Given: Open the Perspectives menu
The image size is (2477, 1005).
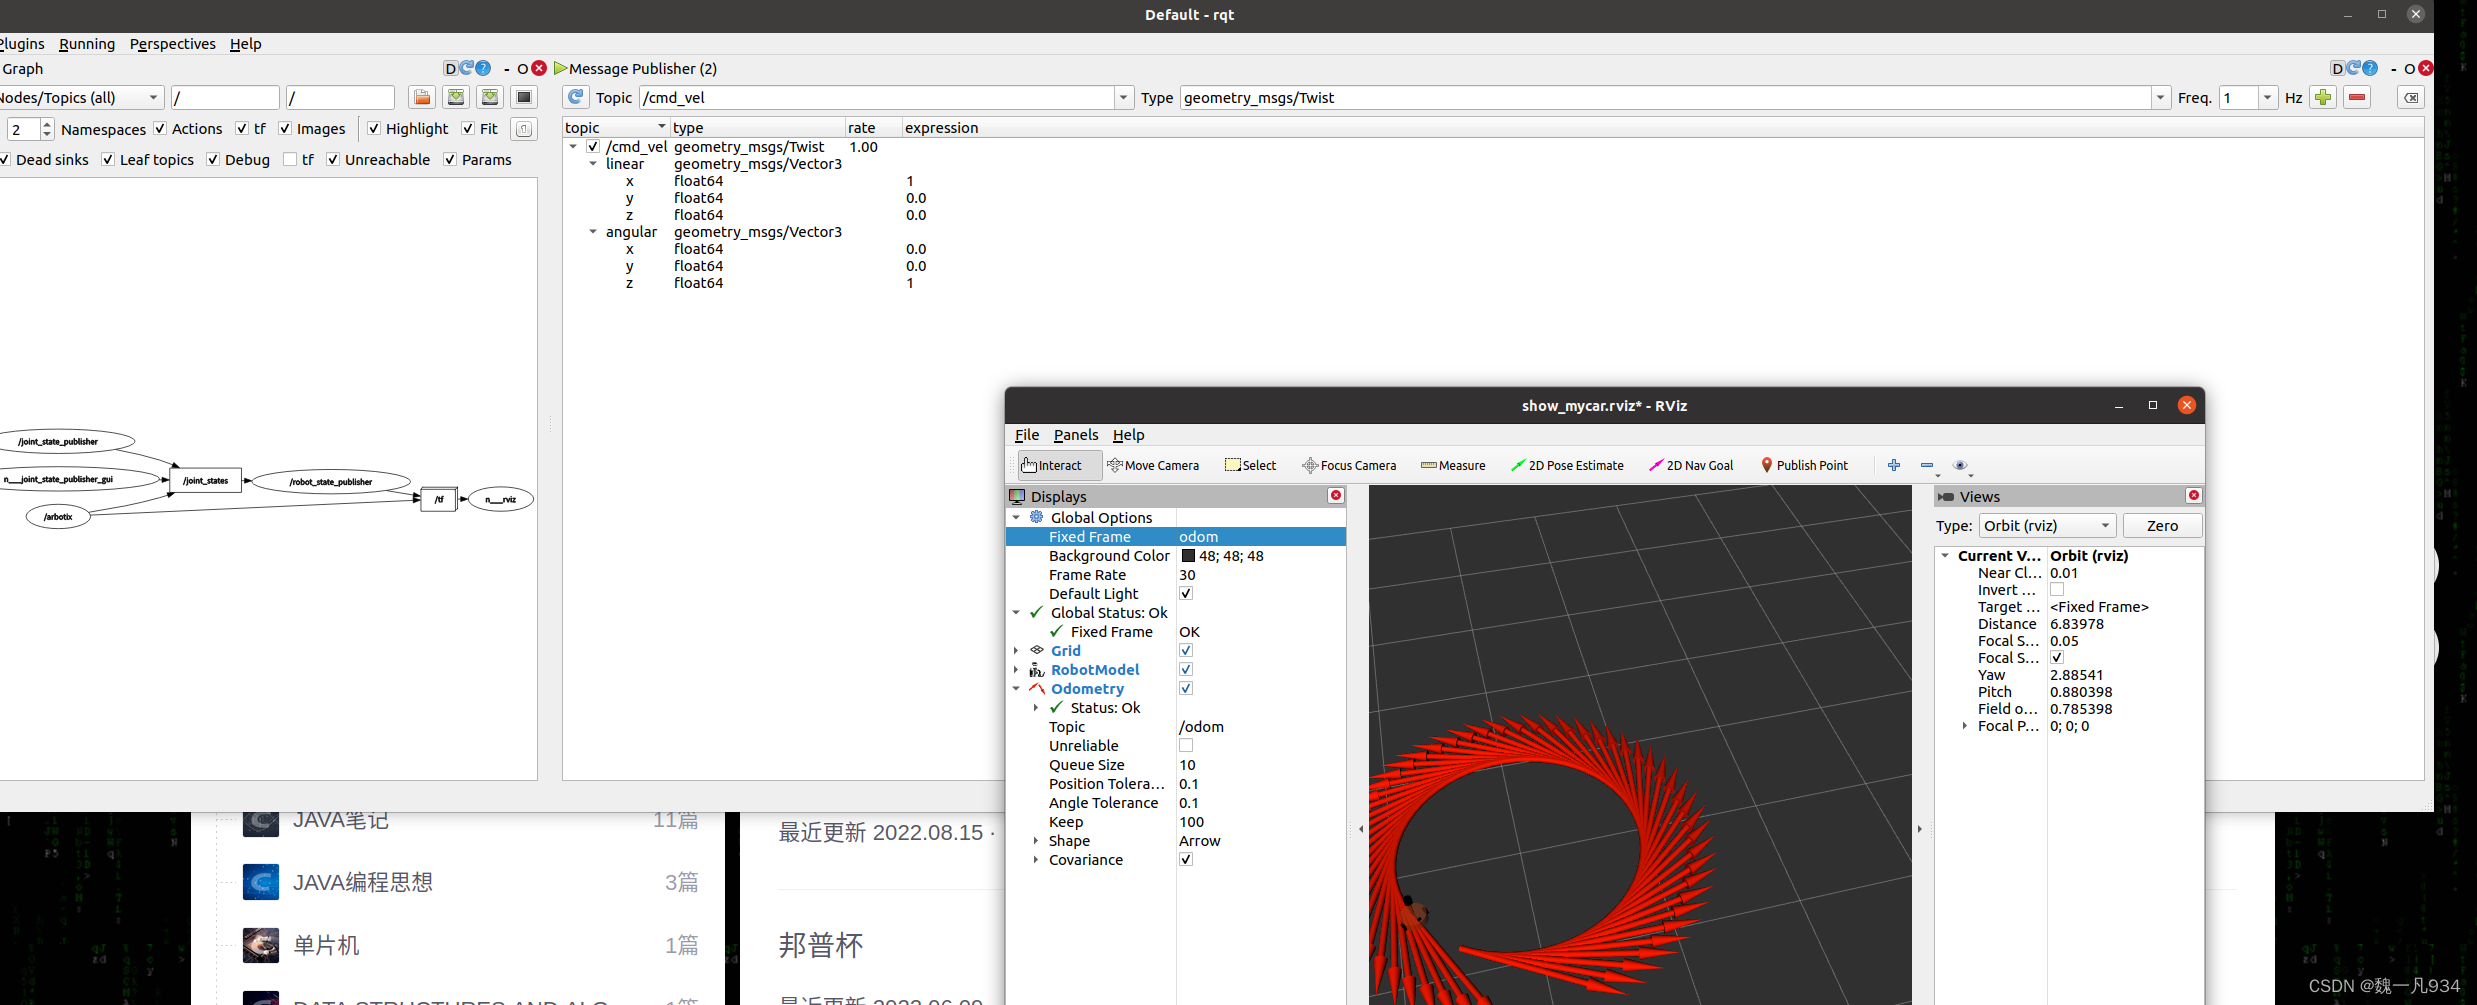Looking at the screenshot, I should point(173,44).
